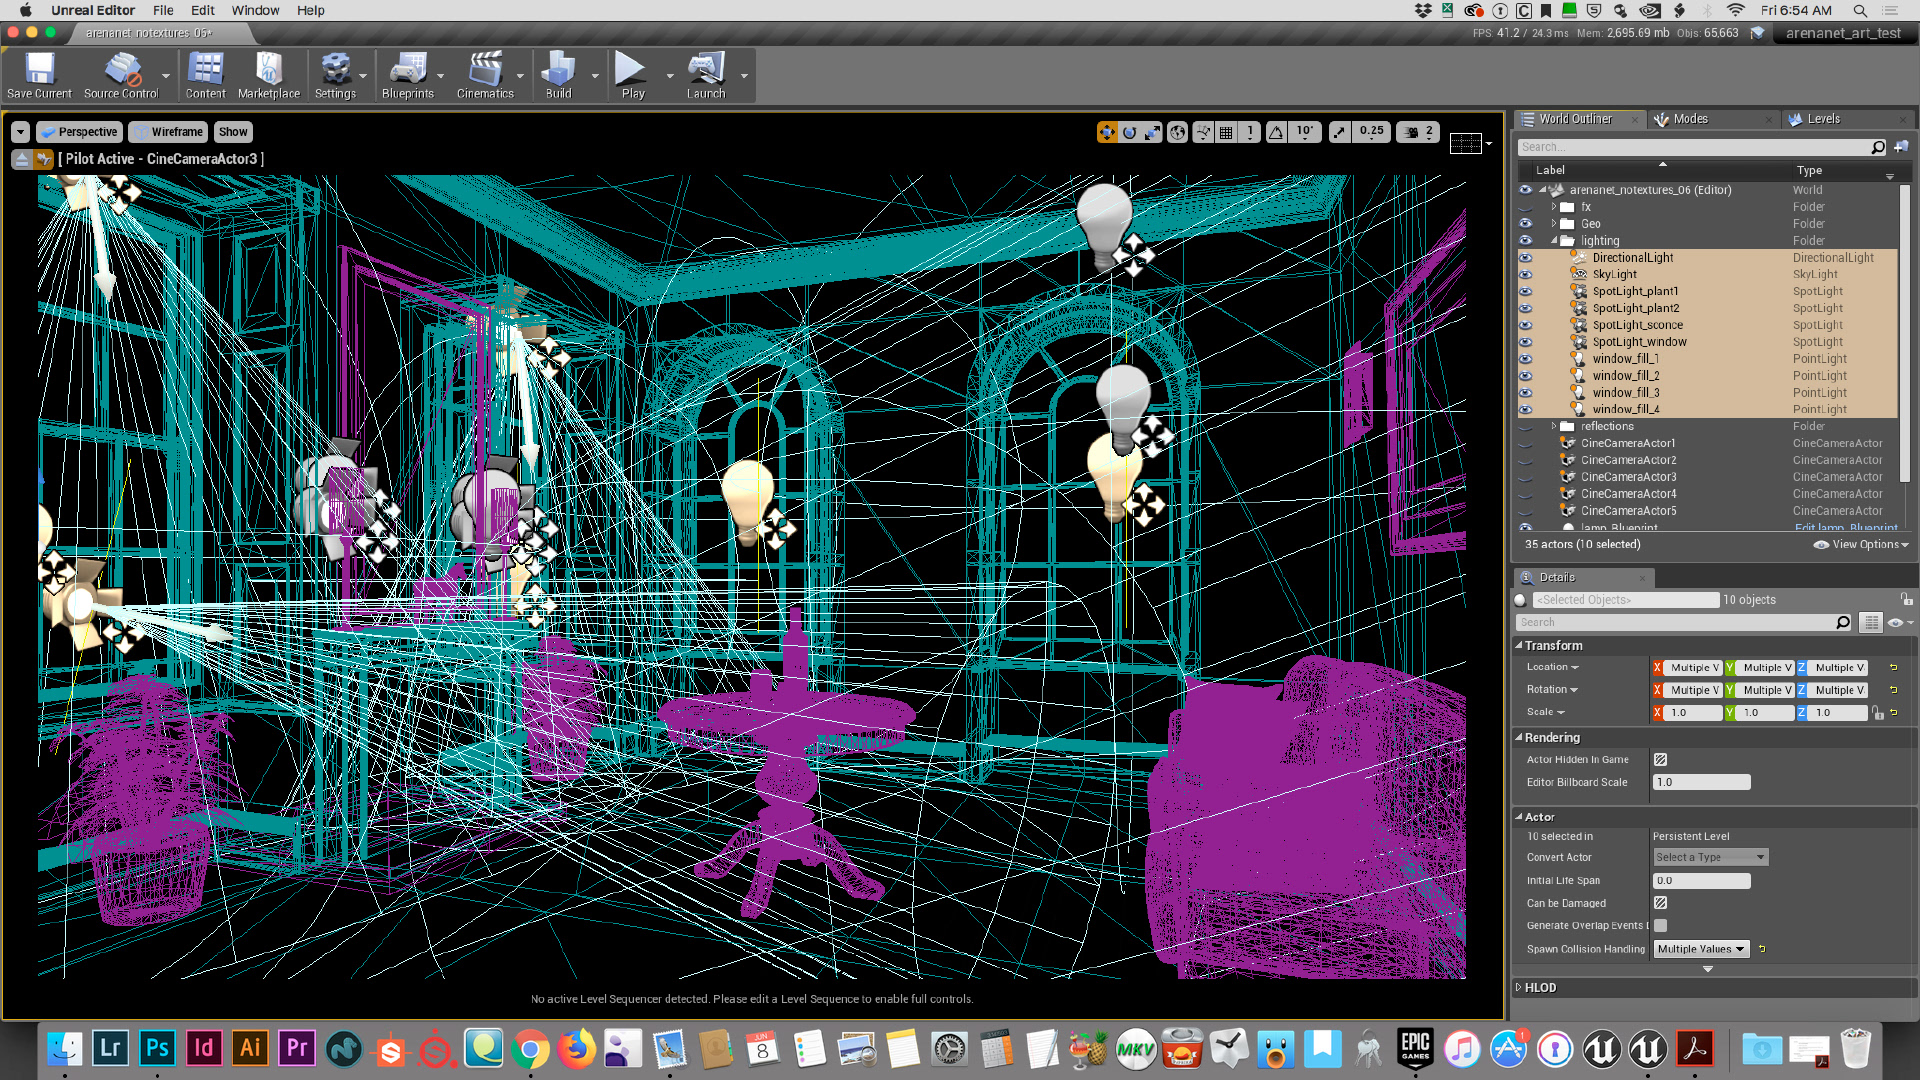Image resolution: width=1920 pixels, height=1080 pixels.
Task: Switch to the Modes tab
Action: [x=1690, y=119]
